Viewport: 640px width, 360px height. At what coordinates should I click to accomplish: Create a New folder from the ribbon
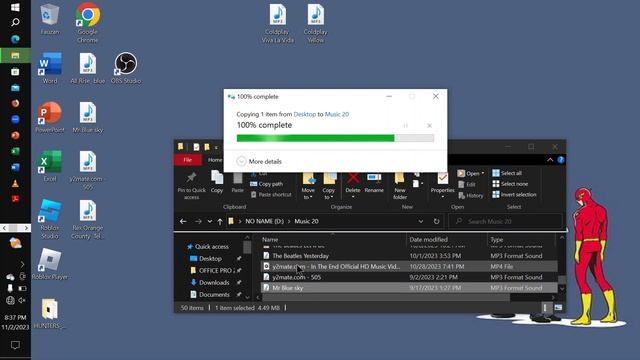point(400,185)
